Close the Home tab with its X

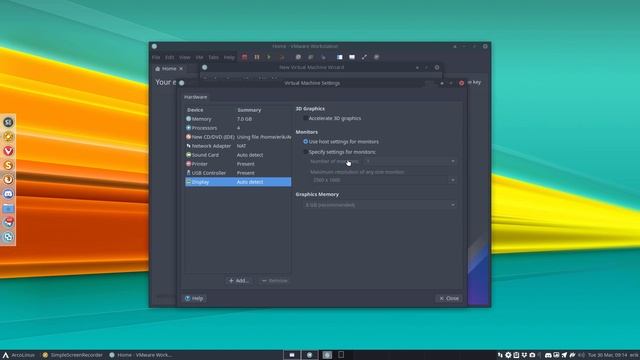tap(181, 69)
